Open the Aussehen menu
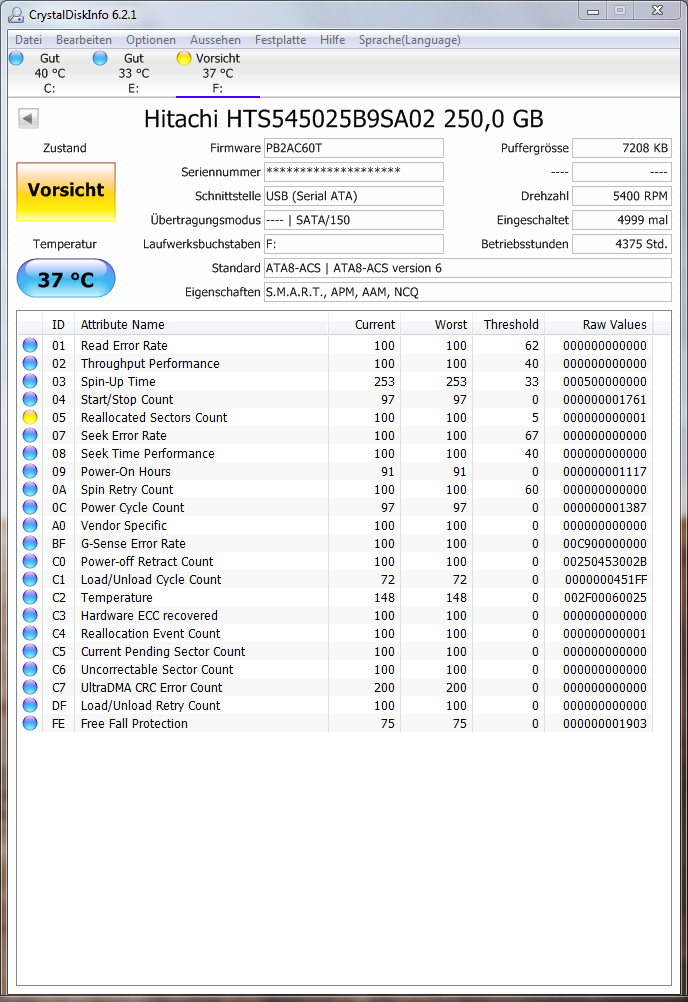Viewport: 688px width, 1002px height. pyautogui.click(x=215, y=40)
